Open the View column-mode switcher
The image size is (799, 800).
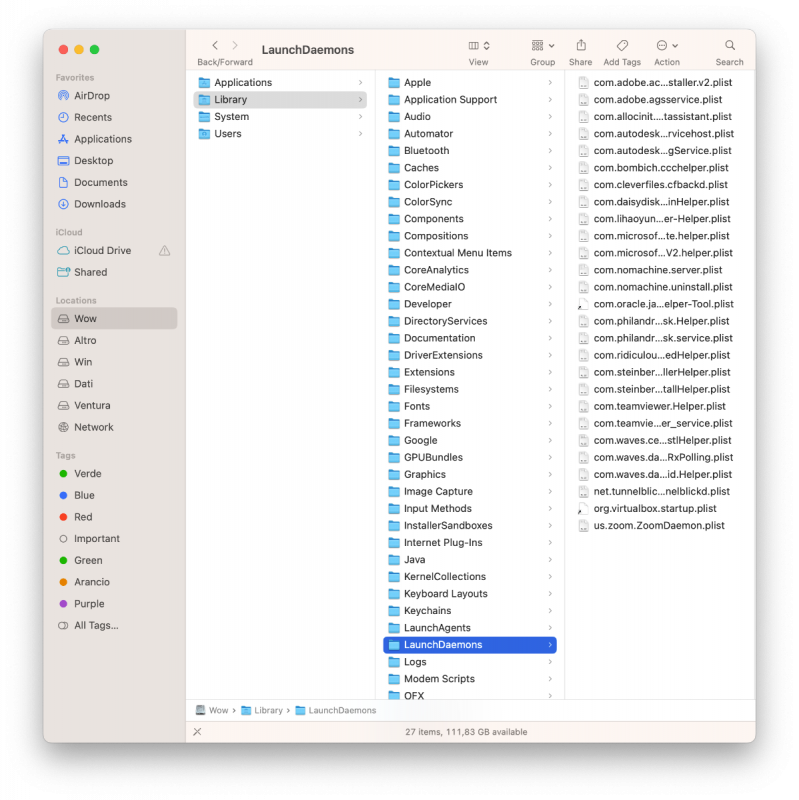click(x=479, y=46)
